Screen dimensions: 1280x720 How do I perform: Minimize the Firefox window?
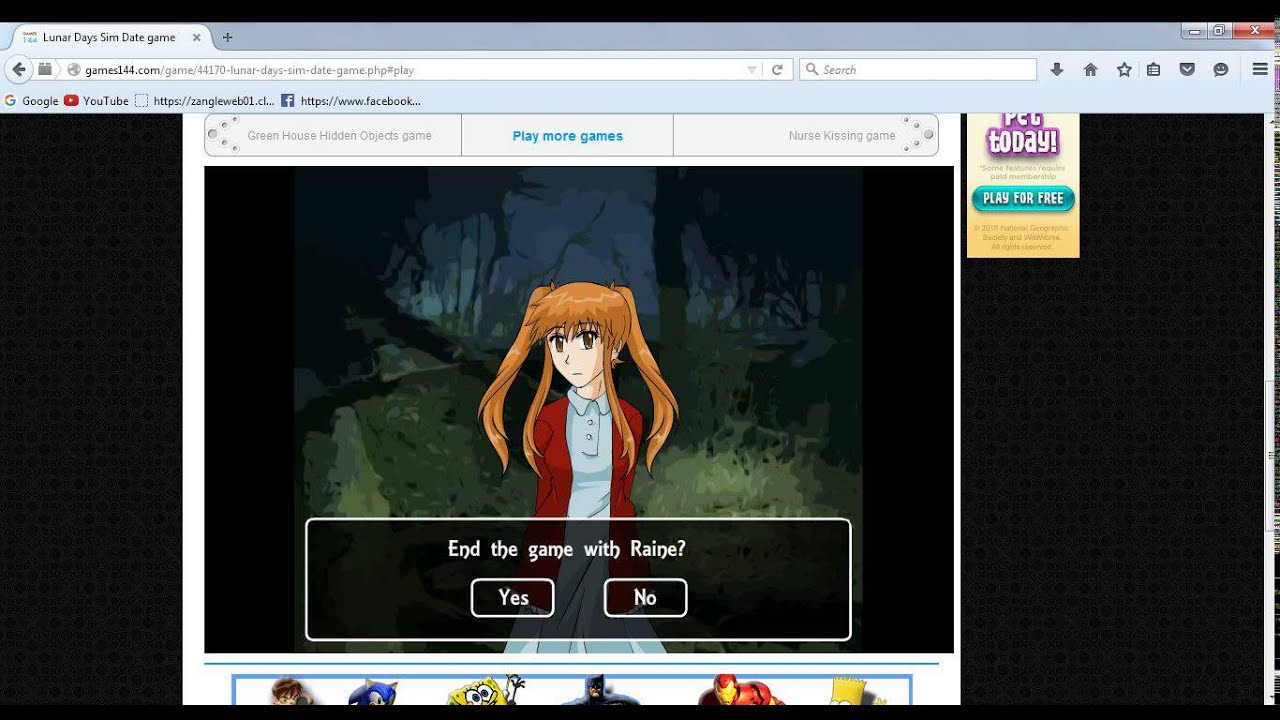[x=1195, y=32]
